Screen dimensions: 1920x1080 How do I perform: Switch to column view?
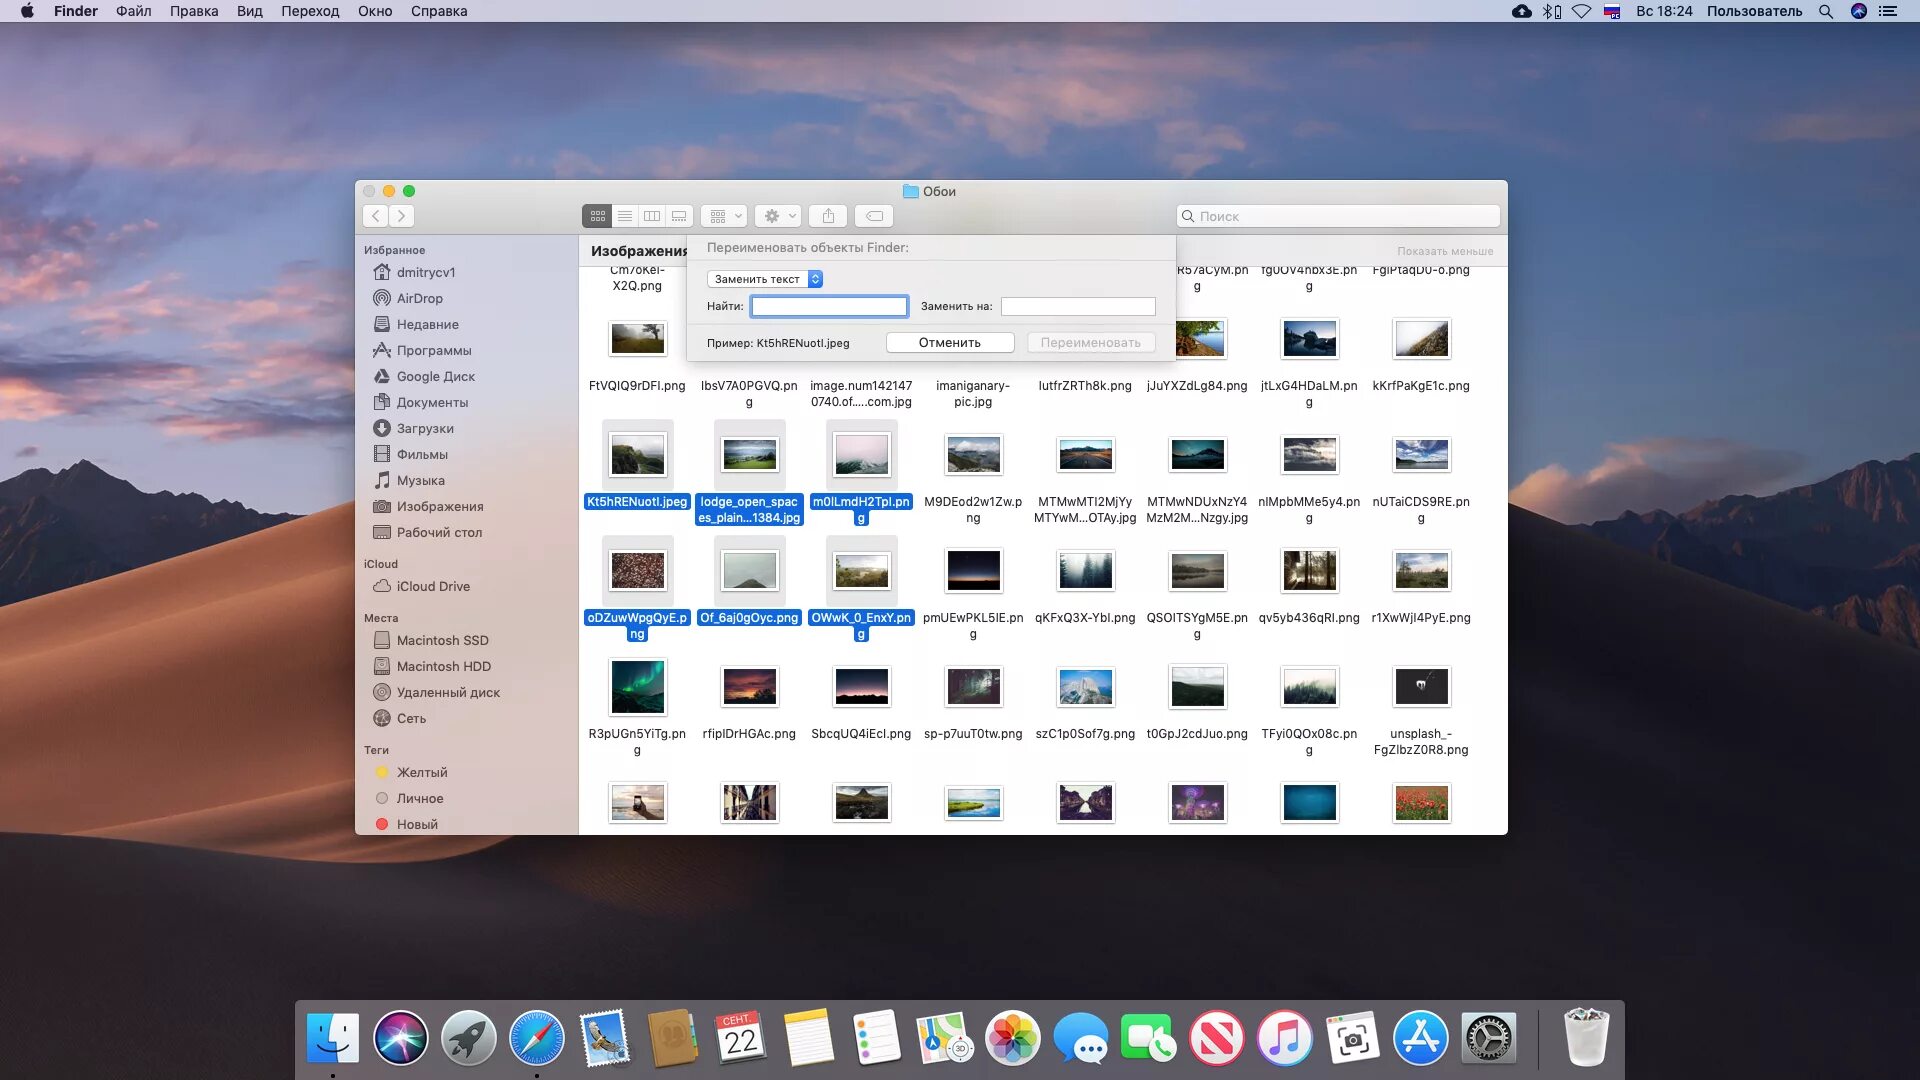[652, 216]
